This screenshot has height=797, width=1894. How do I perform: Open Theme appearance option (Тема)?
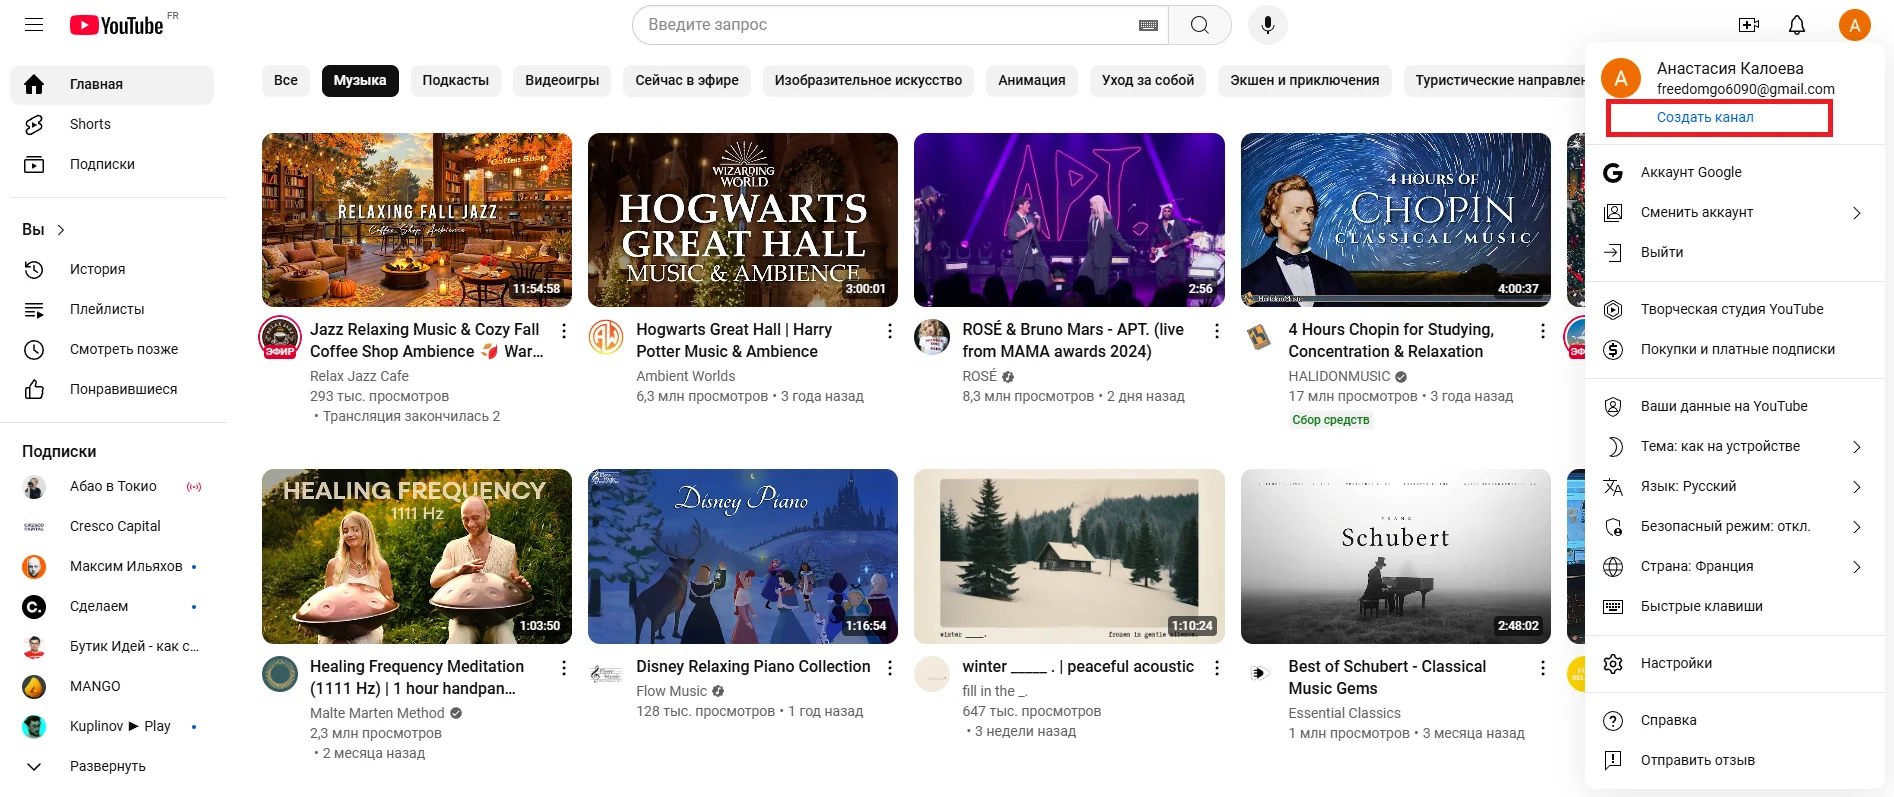tap(1720, 446)
